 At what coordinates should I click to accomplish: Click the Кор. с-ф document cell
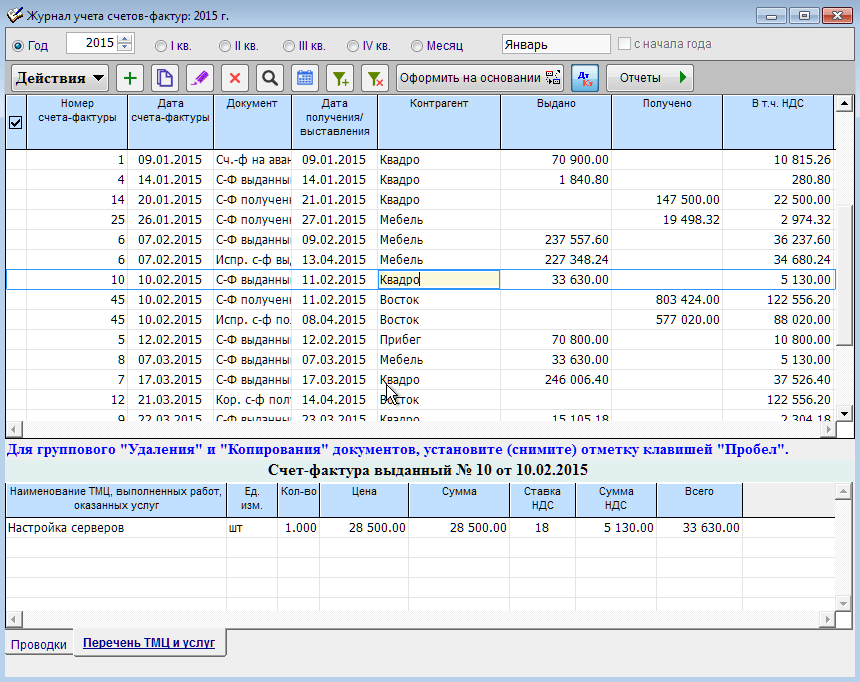[253, 400]
